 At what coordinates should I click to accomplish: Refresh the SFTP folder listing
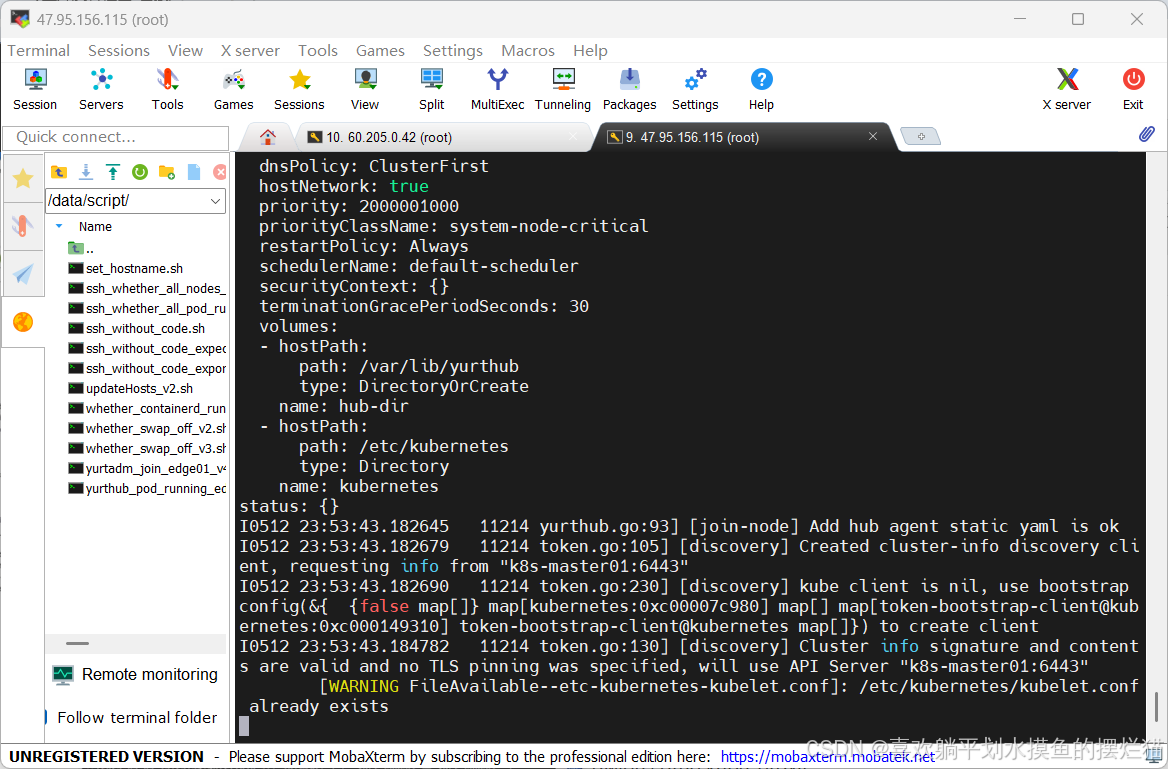(x=139, y=172)
